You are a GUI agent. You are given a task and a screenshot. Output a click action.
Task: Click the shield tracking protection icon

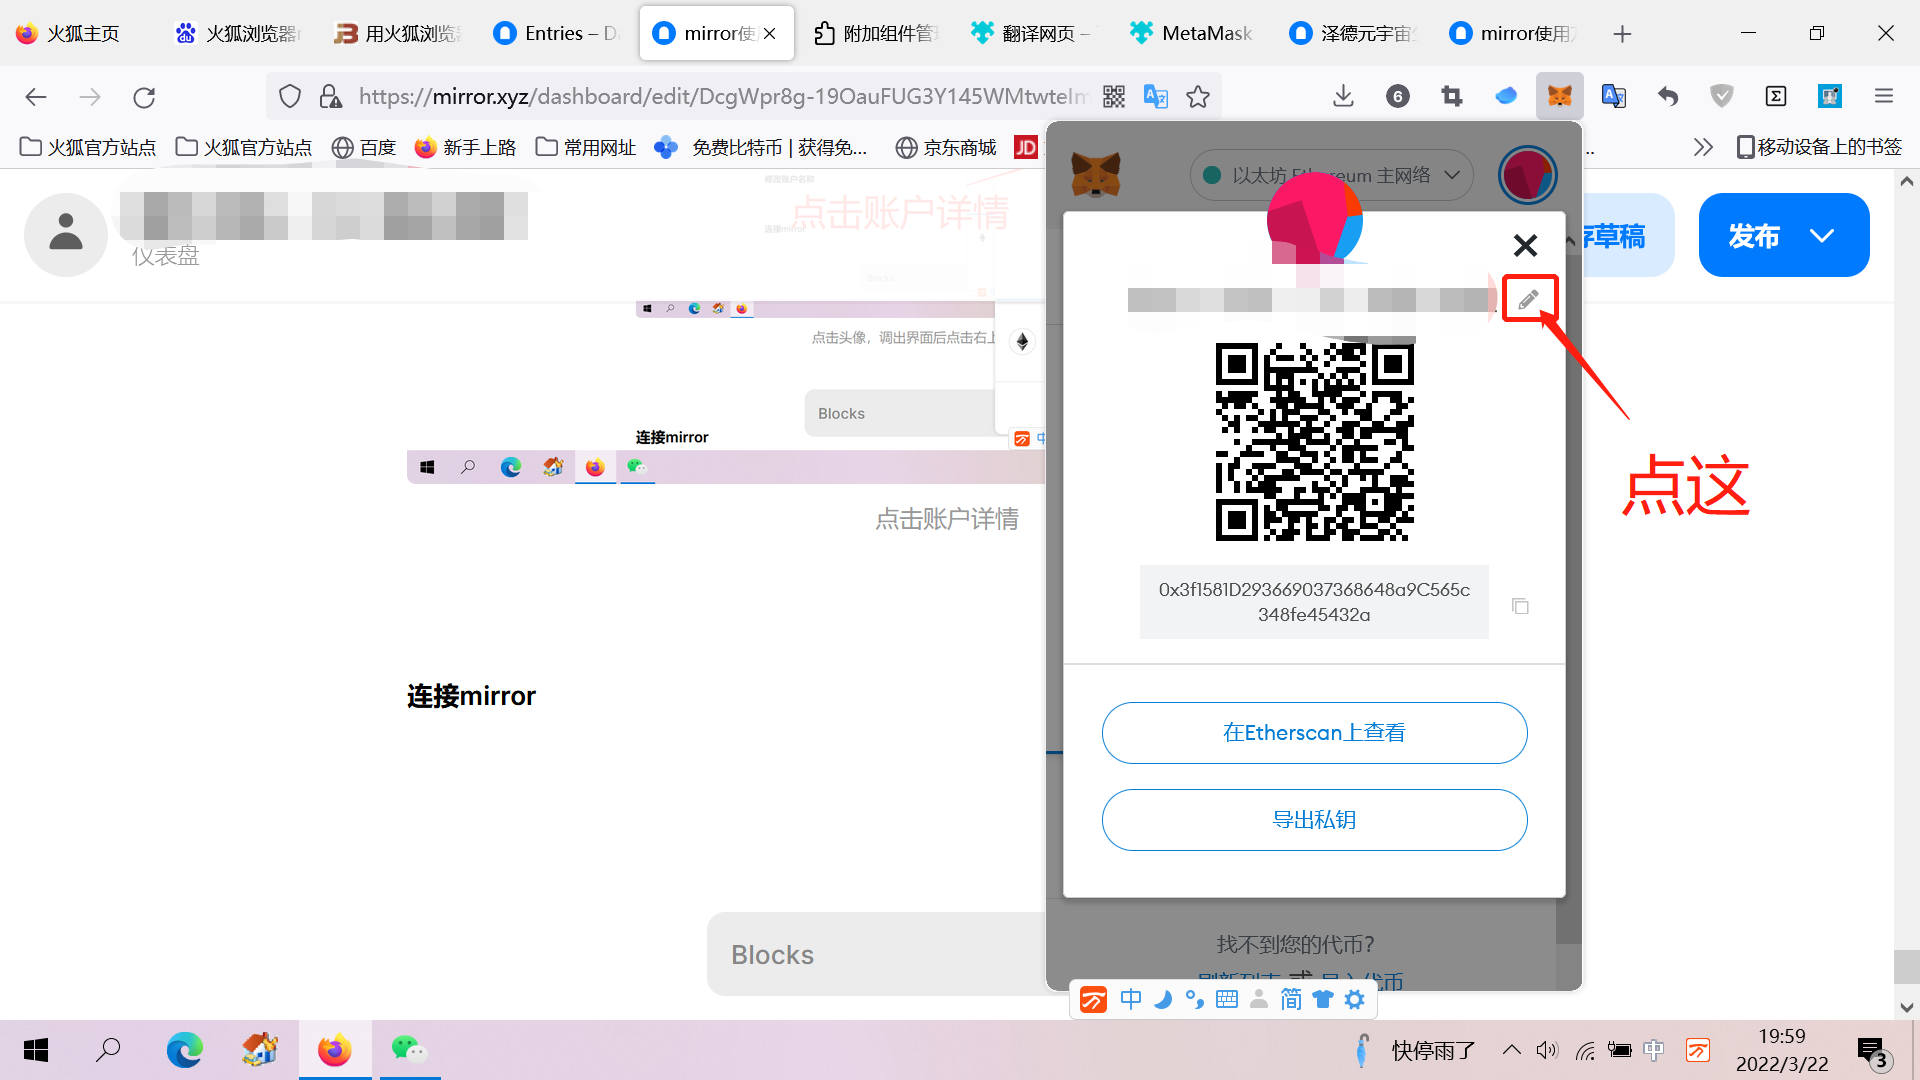pyautogui.click(x=290, y=96)
